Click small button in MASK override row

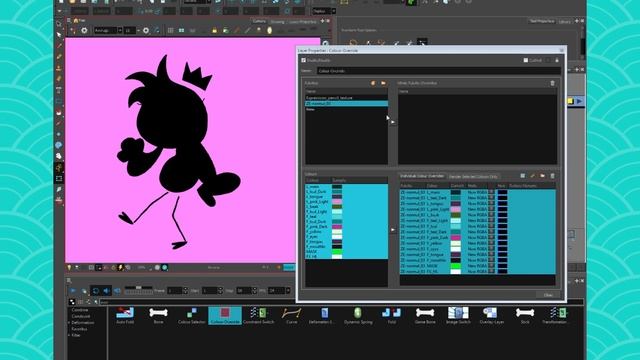tap(491, 266)
